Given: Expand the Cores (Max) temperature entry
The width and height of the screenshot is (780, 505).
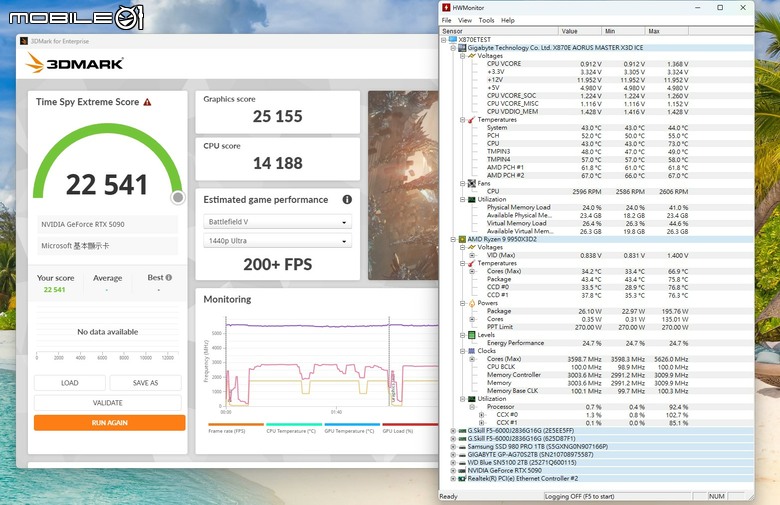Looking at the screenshot, I should [472, 271].
